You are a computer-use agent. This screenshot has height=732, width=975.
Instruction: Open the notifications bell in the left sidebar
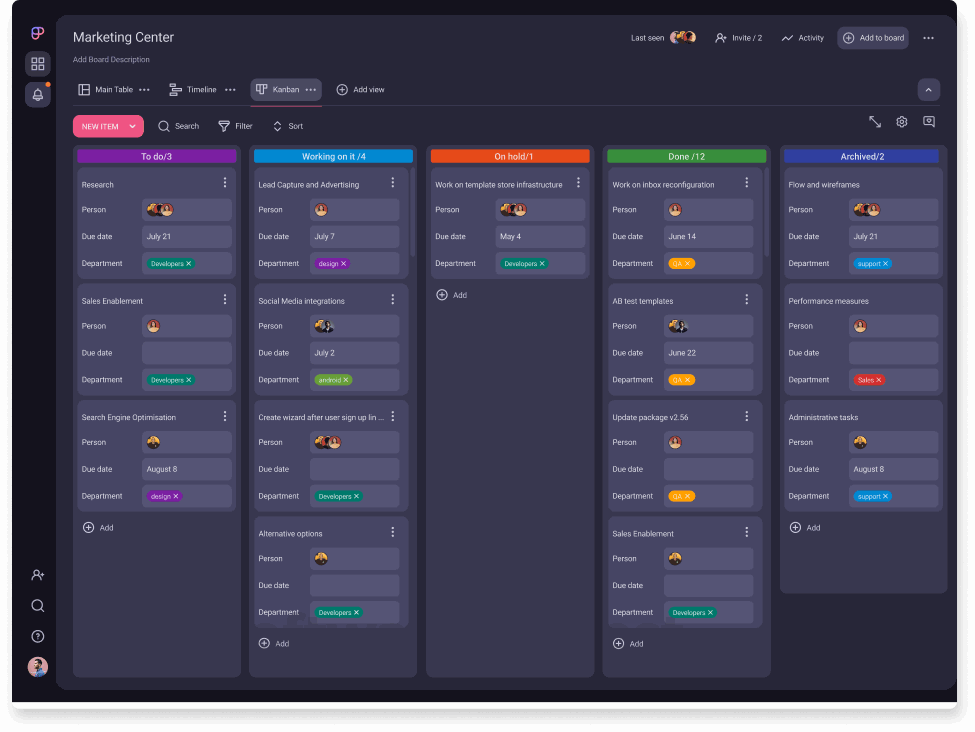pyautogui.click(x=37, y=94)
